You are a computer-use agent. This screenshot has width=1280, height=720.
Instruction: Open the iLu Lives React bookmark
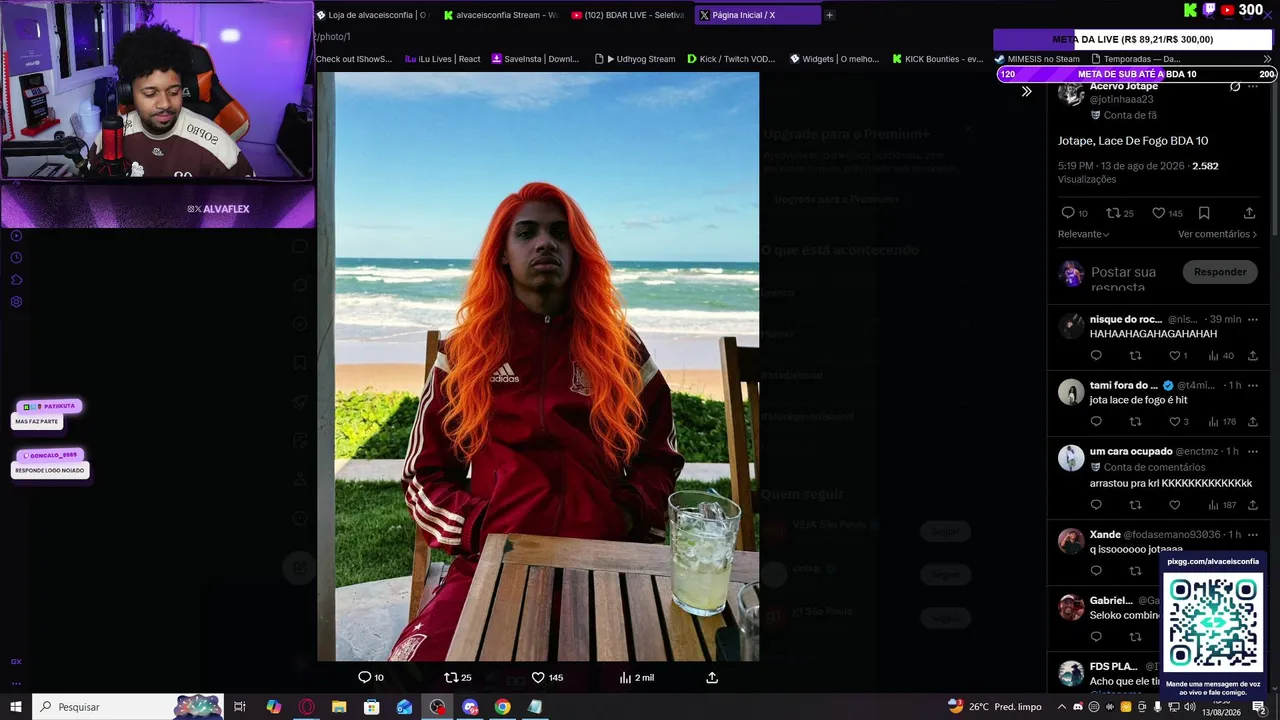click(442, 59)
